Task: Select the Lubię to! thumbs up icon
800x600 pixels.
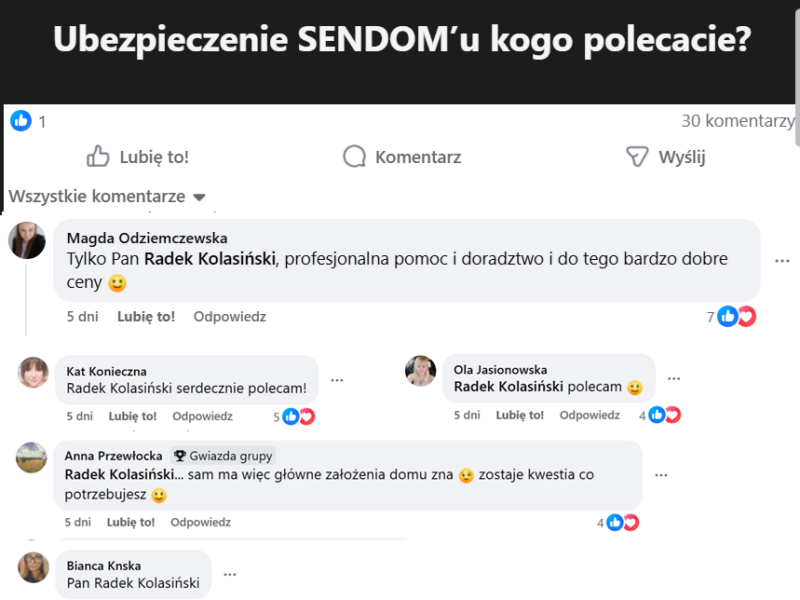Action: tap(98, 157)
